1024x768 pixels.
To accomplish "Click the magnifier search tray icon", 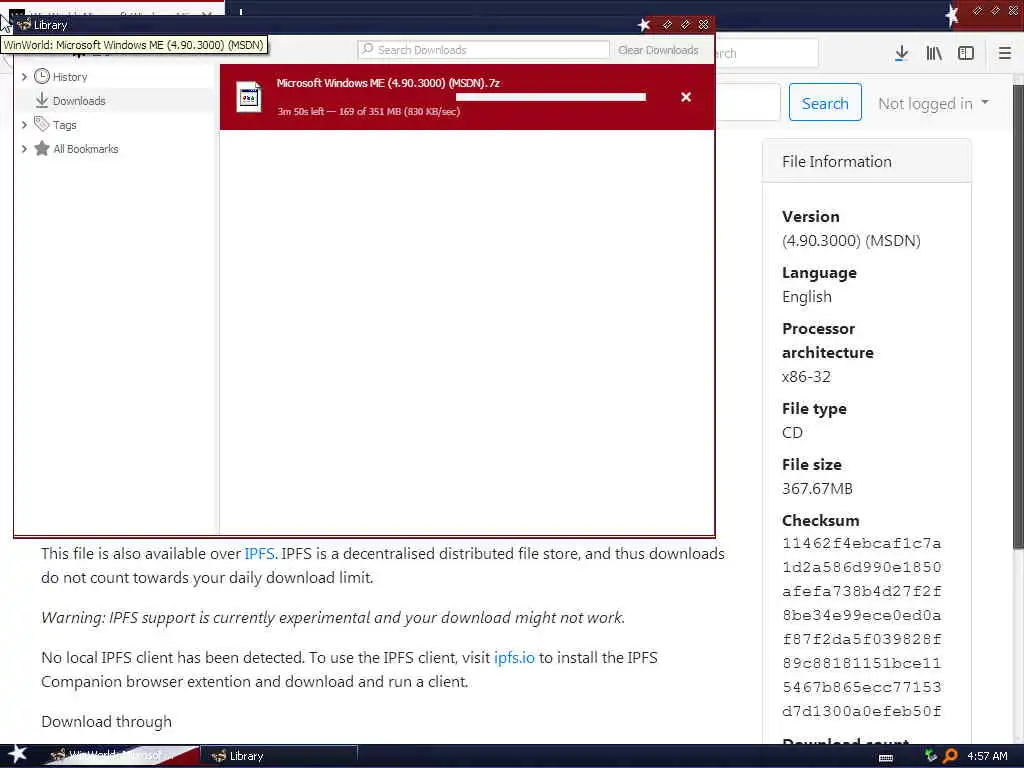I will click(950, 756).
